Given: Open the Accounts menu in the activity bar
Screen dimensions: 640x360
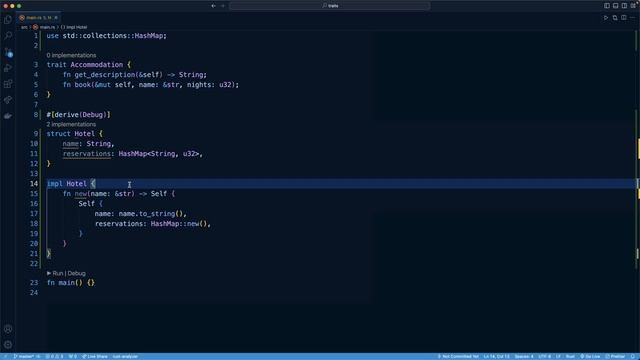Looking at the screenshot, I should tap(8, 329).
